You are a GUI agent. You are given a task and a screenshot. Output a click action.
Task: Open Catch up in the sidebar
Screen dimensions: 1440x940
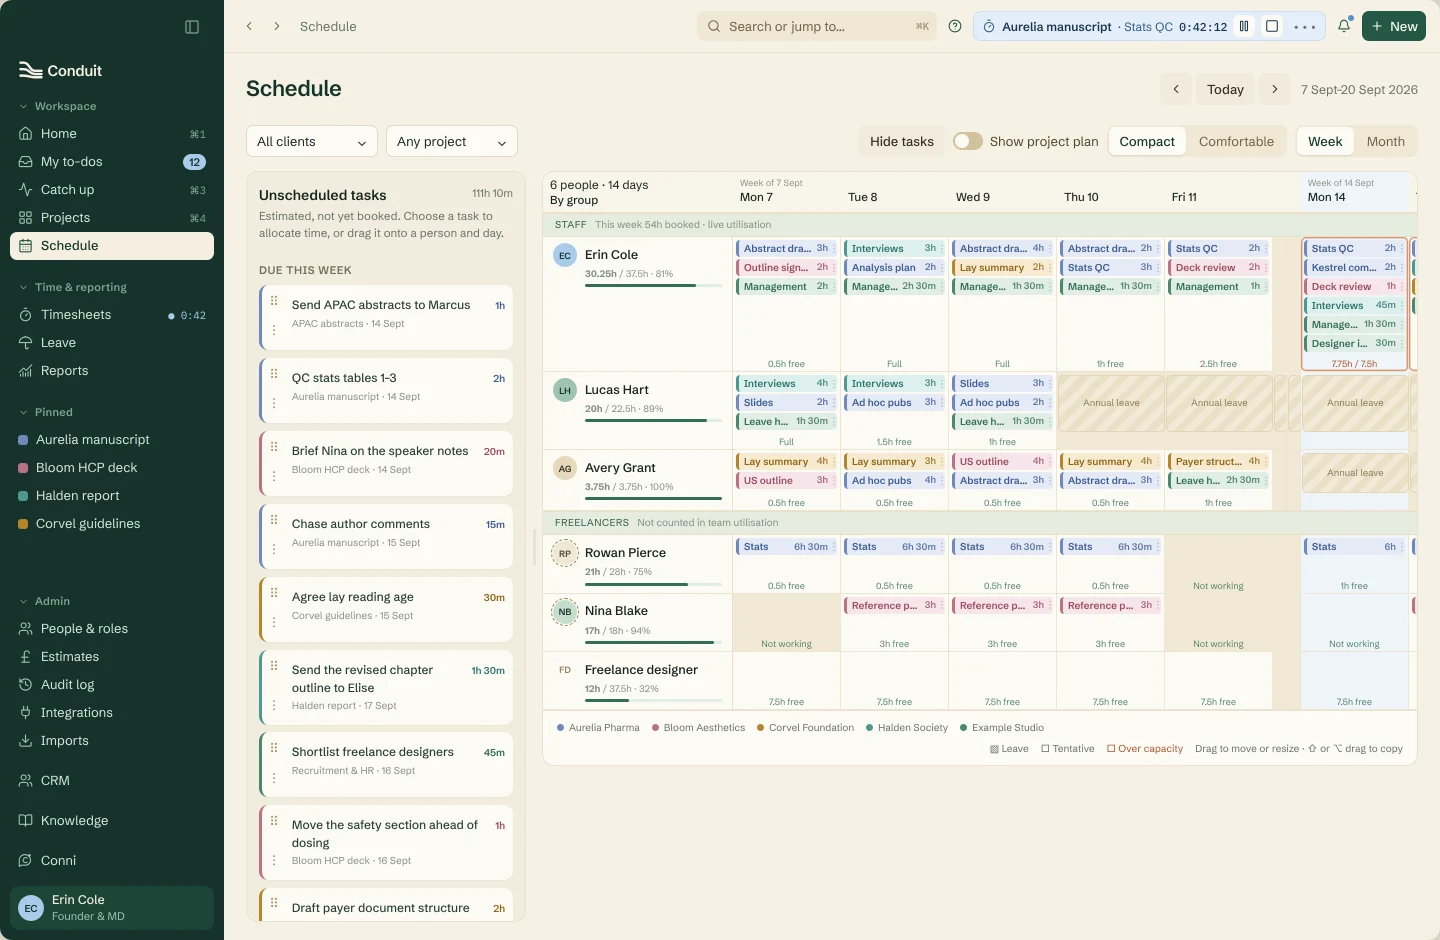point(112,190)
